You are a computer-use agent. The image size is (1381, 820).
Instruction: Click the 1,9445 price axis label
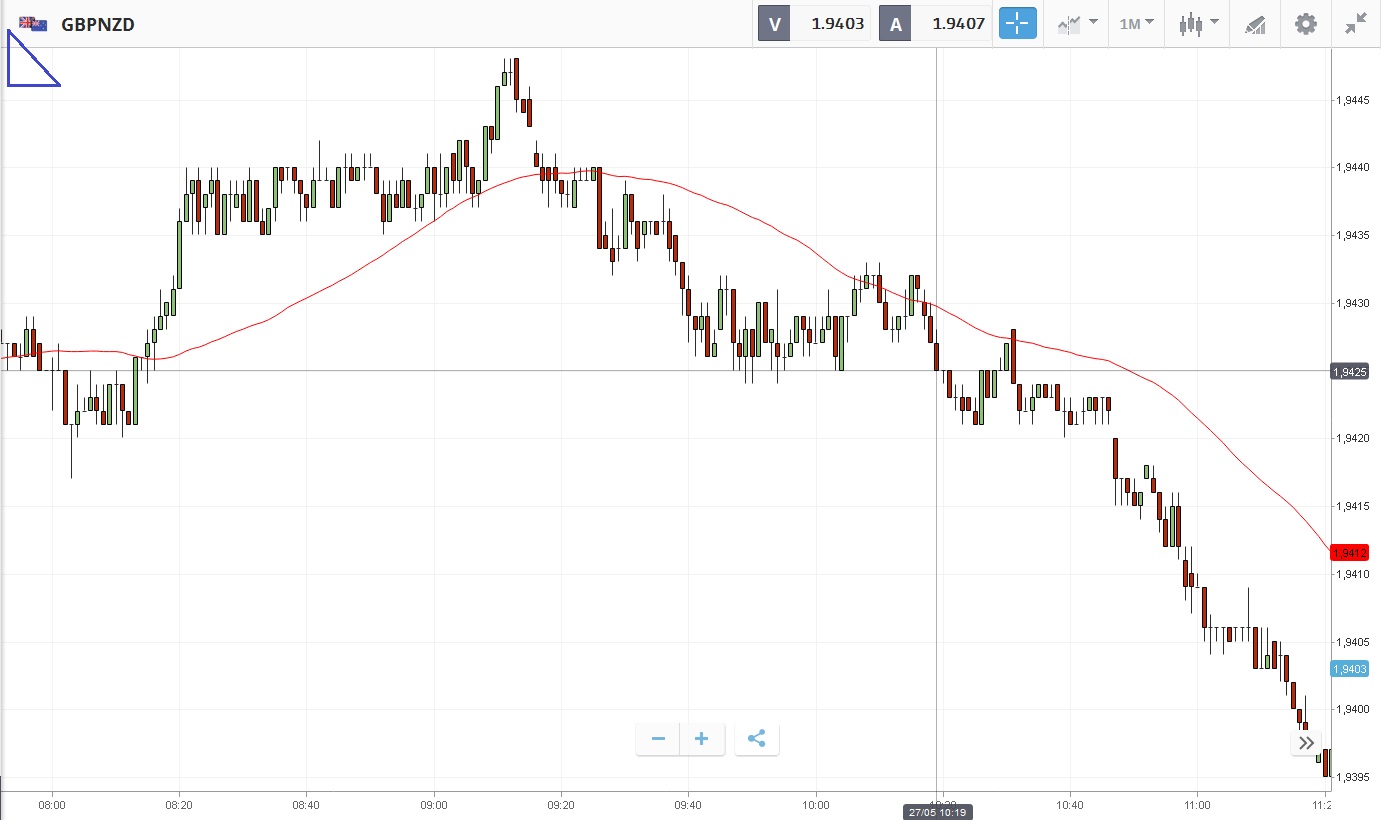click(1351, 100)
